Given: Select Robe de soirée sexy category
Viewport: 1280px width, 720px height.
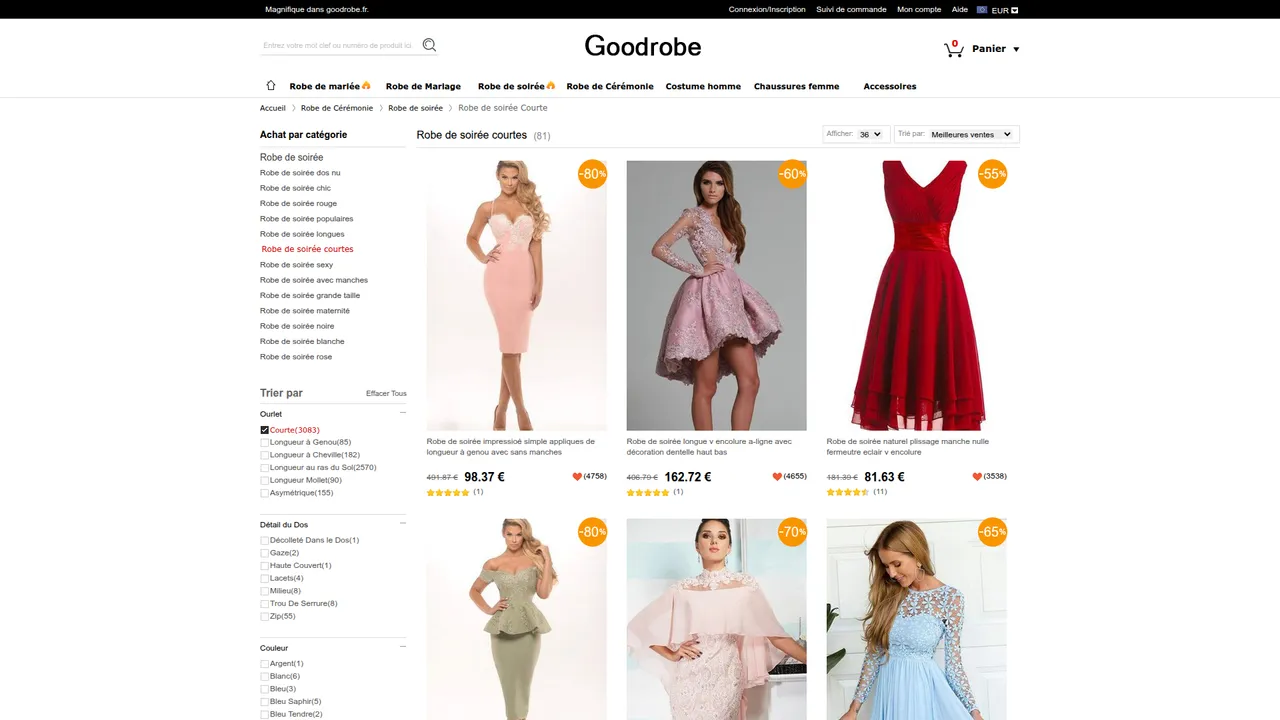Looking at the screenshot, I should [x=296, y=265].
